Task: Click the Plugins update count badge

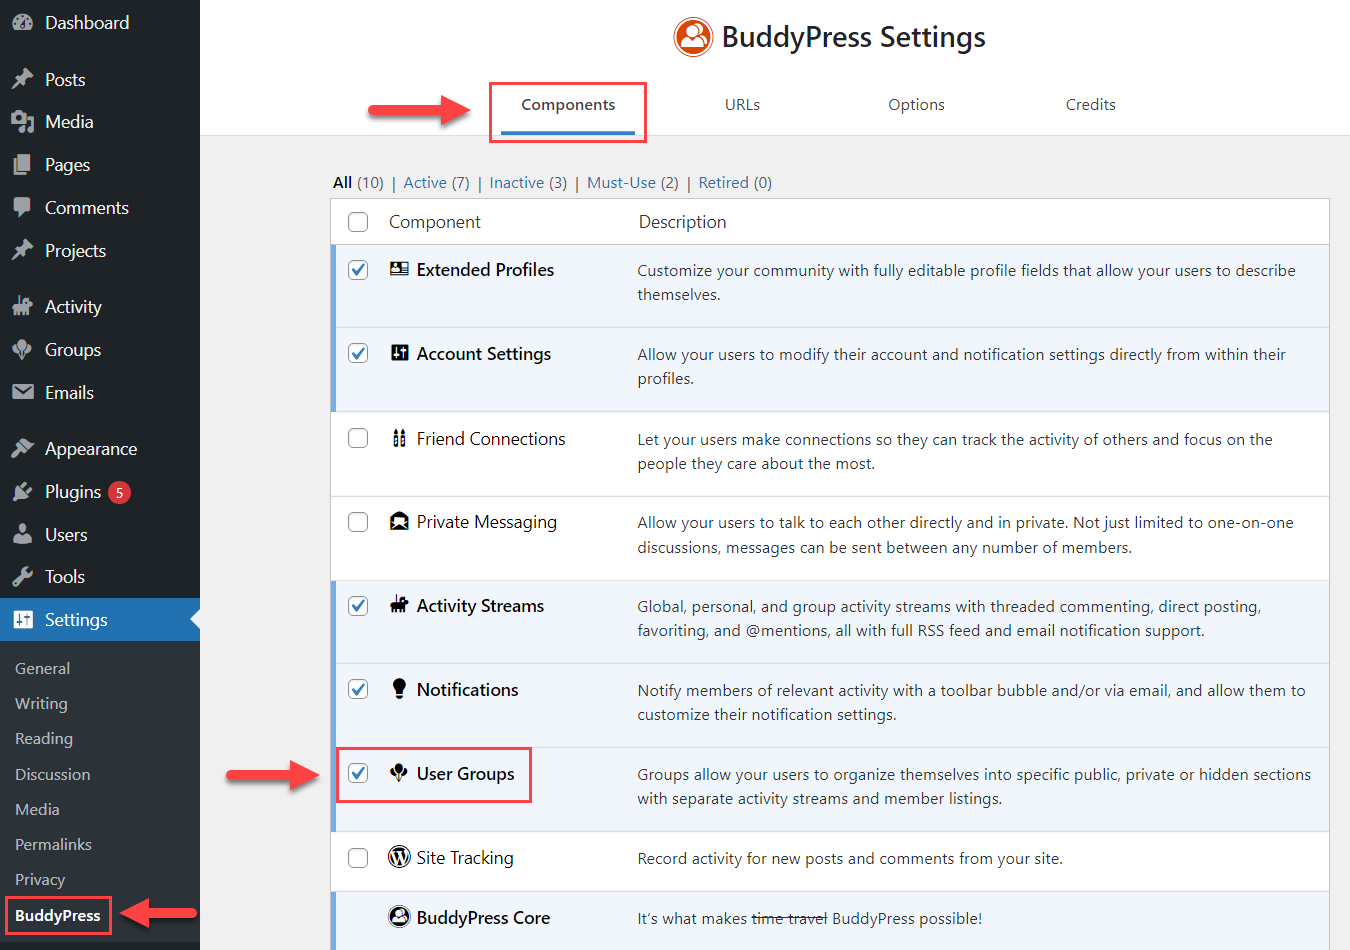Action: 119,492
